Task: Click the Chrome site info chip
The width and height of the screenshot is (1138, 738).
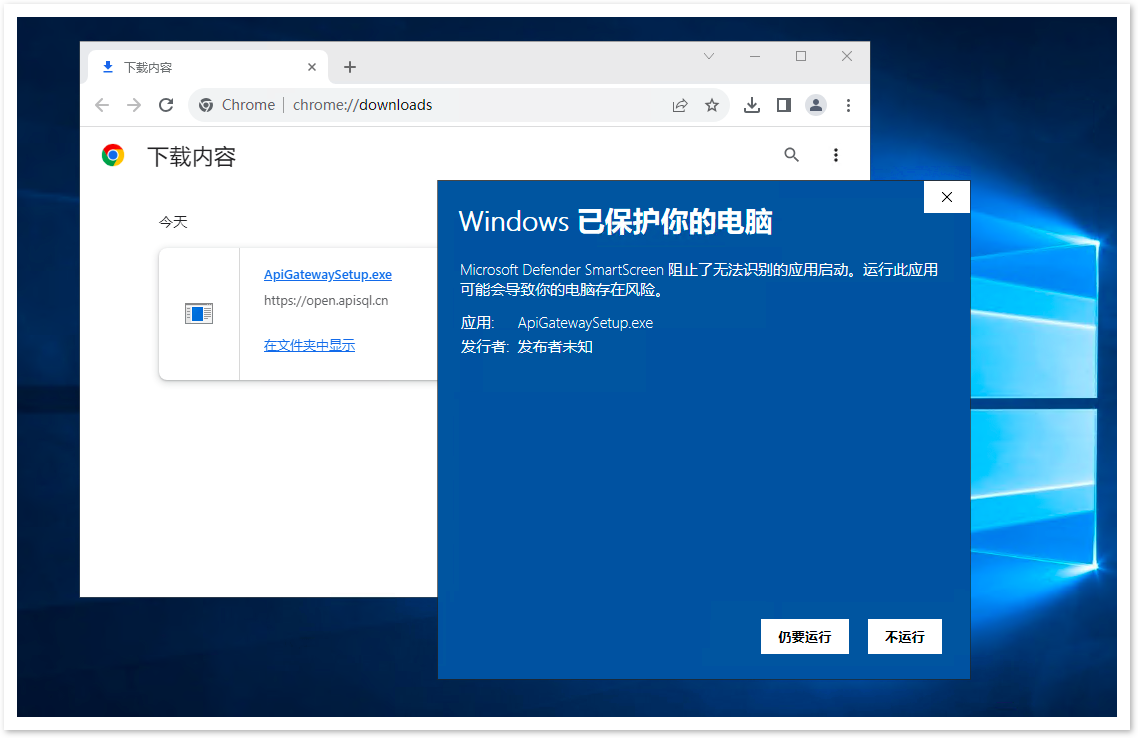Action: coord(237,105)
